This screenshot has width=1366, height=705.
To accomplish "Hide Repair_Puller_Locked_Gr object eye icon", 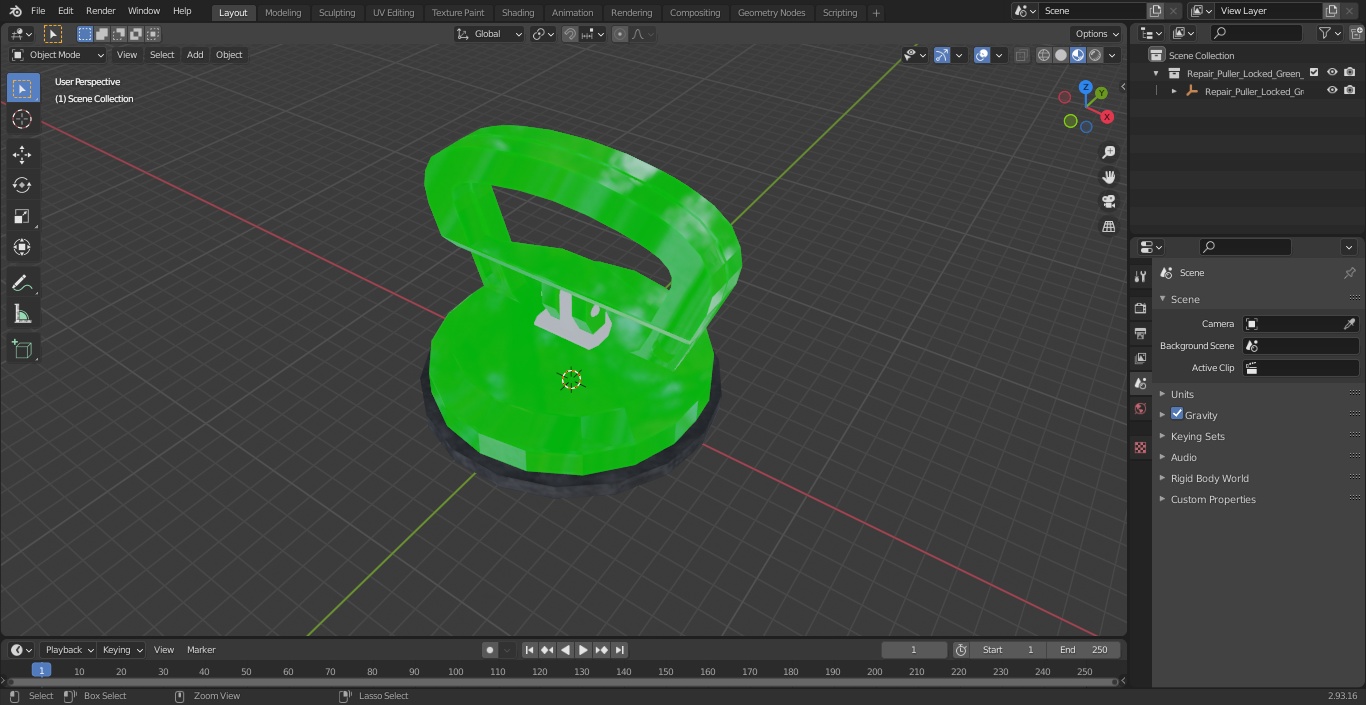I will 1332,91.
